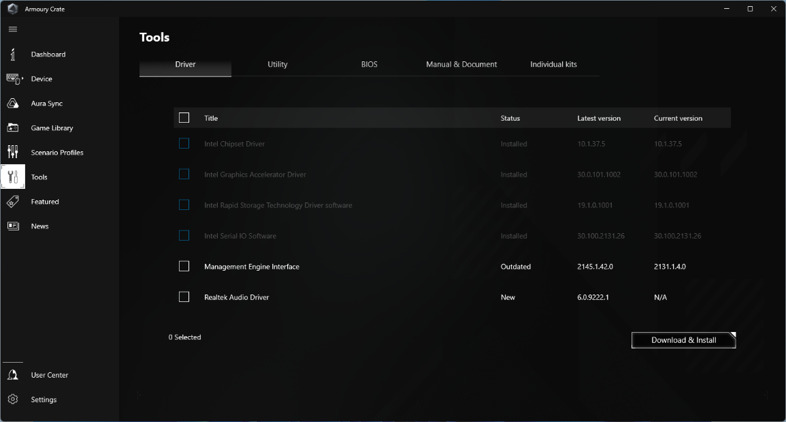Close the Armoury Crate window
Viewport: 786px width, 422px height.
pos(773,9)
